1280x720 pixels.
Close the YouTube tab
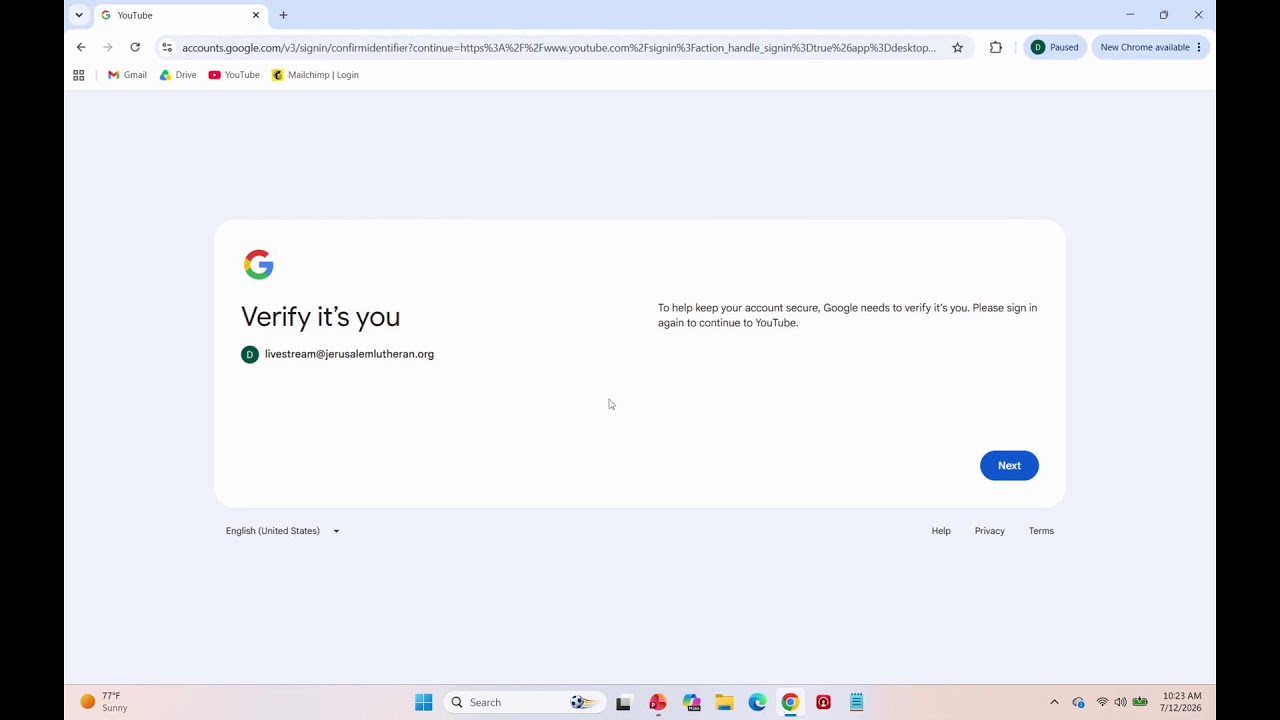pos(256,15)
